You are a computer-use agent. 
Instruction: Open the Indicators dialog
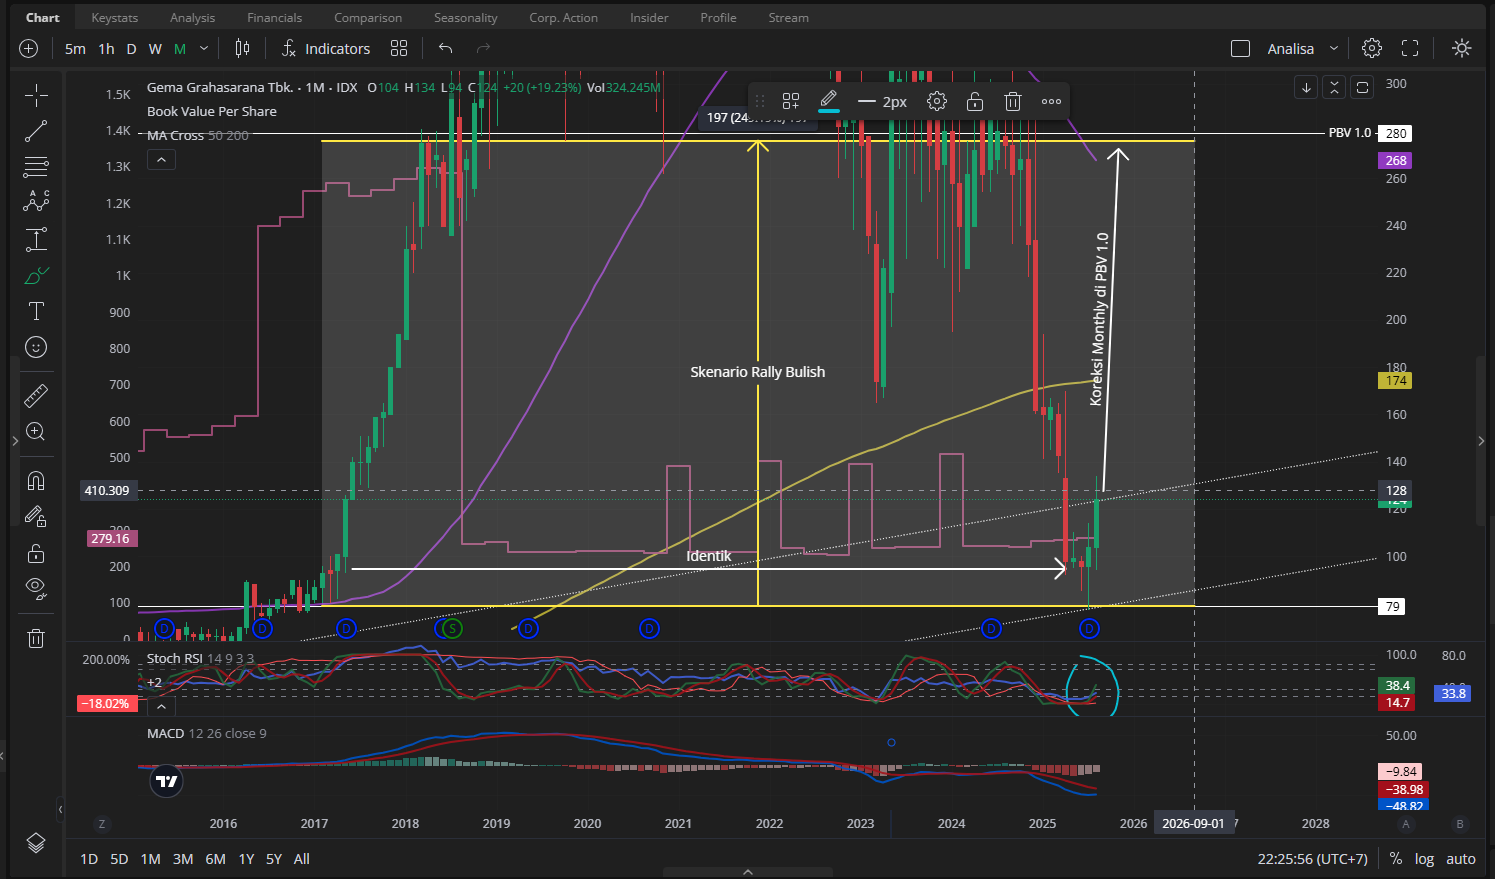click(326, 48)
